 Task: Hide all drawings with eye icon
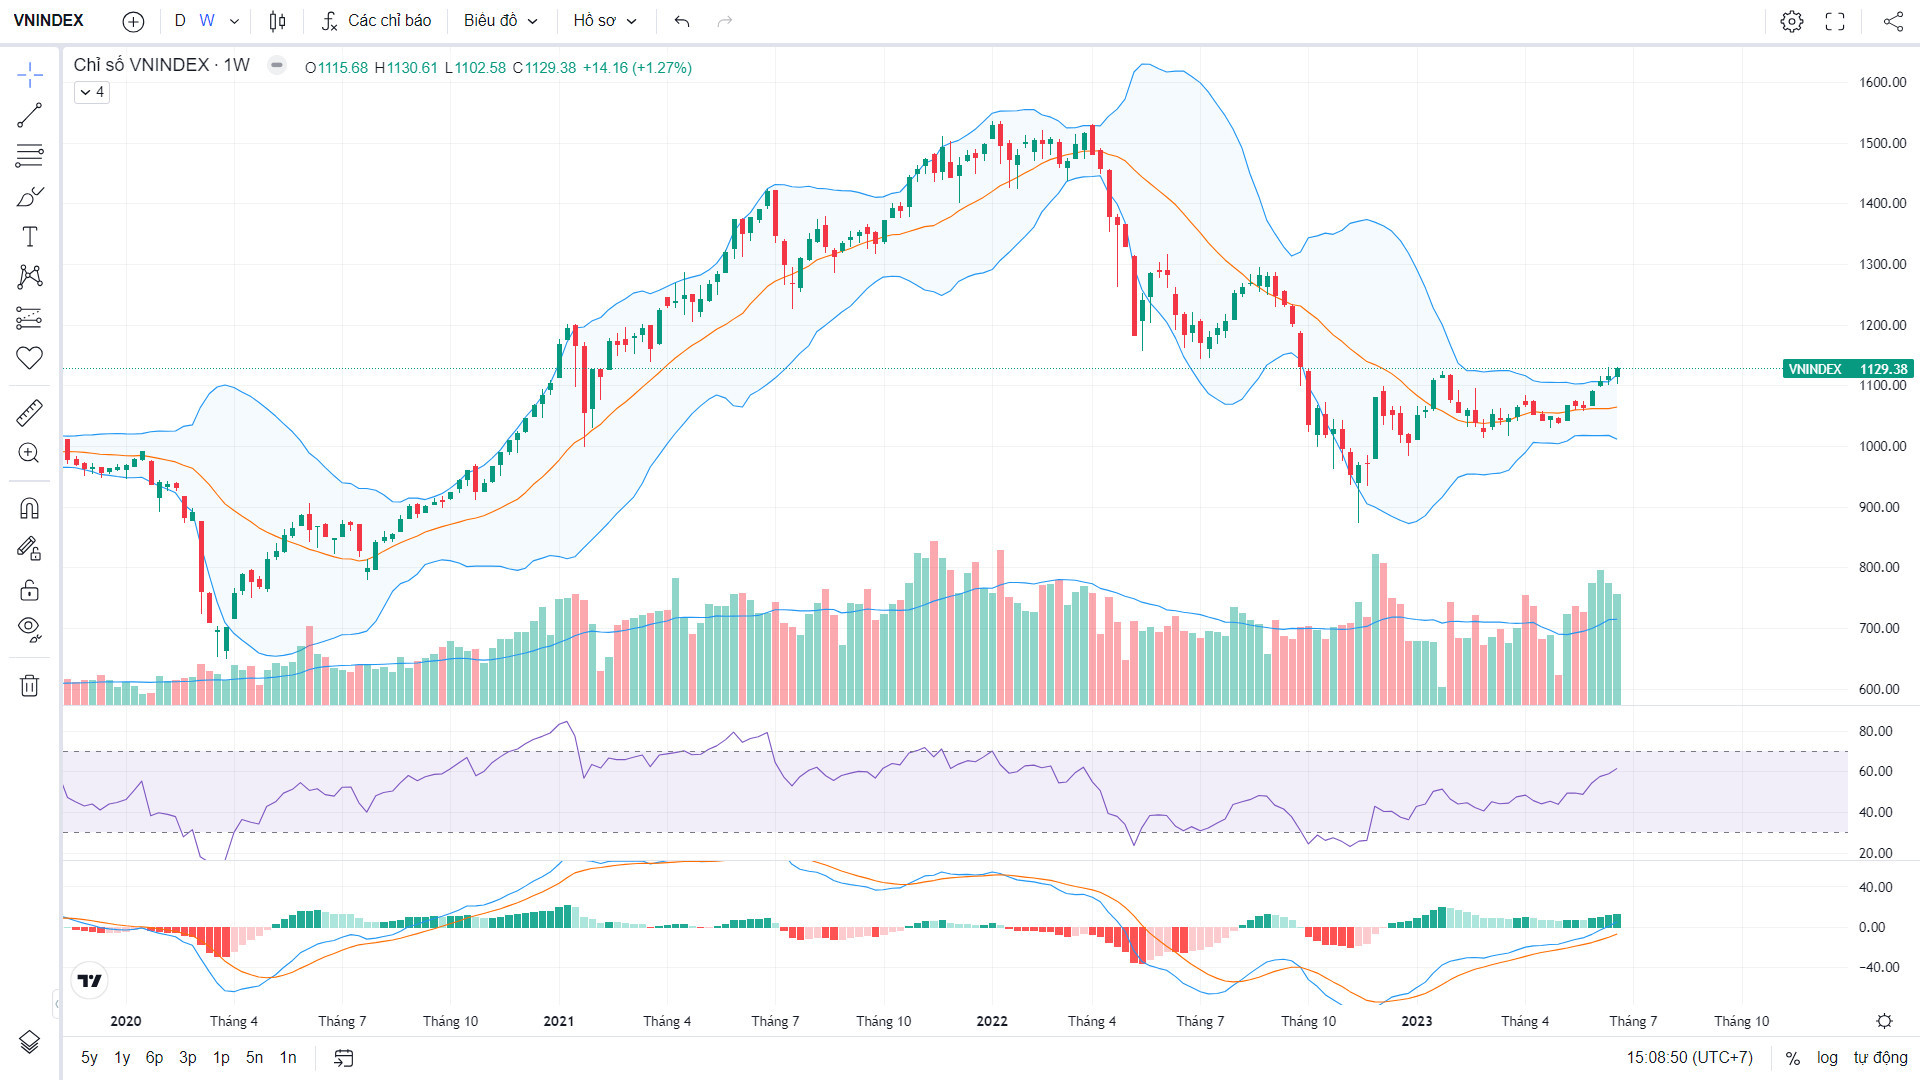click(30, 630)
